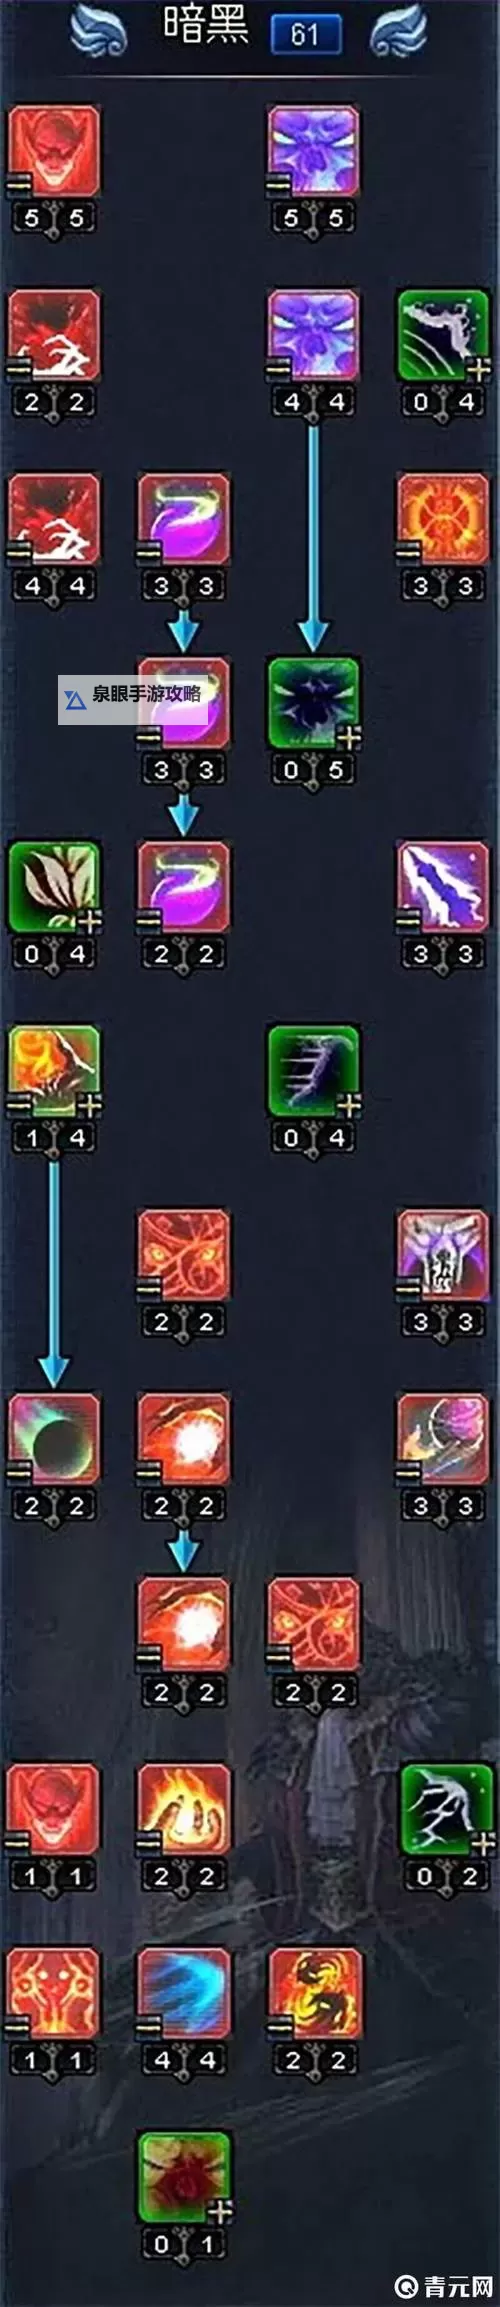This screenshot has height=2307, width=500.
Task: Click the horned skull mask skill 3/3
Action: click(443, 1256)
